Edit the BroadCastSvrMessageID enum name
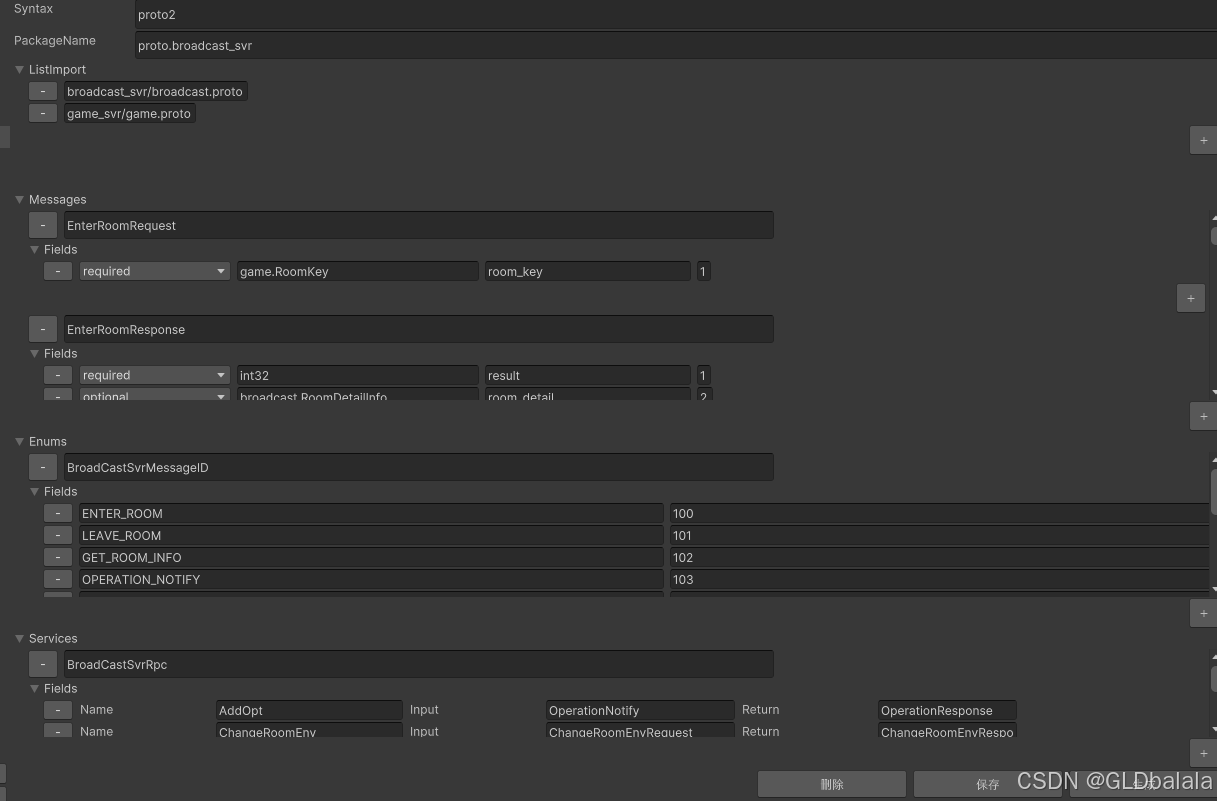 click(418, 467)
